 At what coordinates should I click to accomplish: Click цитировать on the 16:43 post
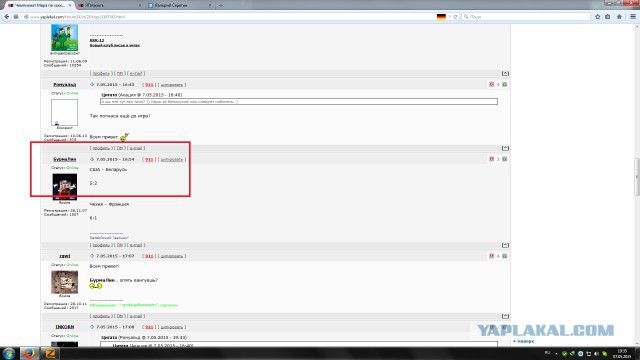pyautogui.click(x=171, y=85)
